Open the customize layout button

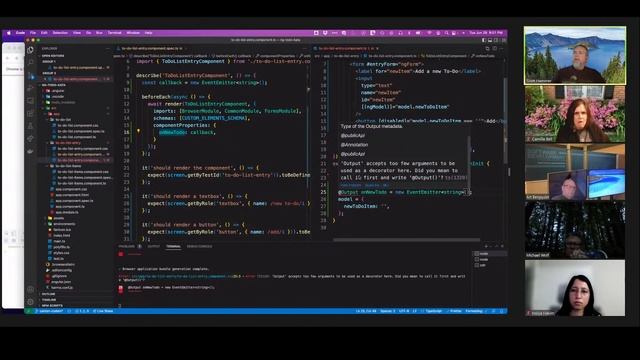[x=503, y=40]
